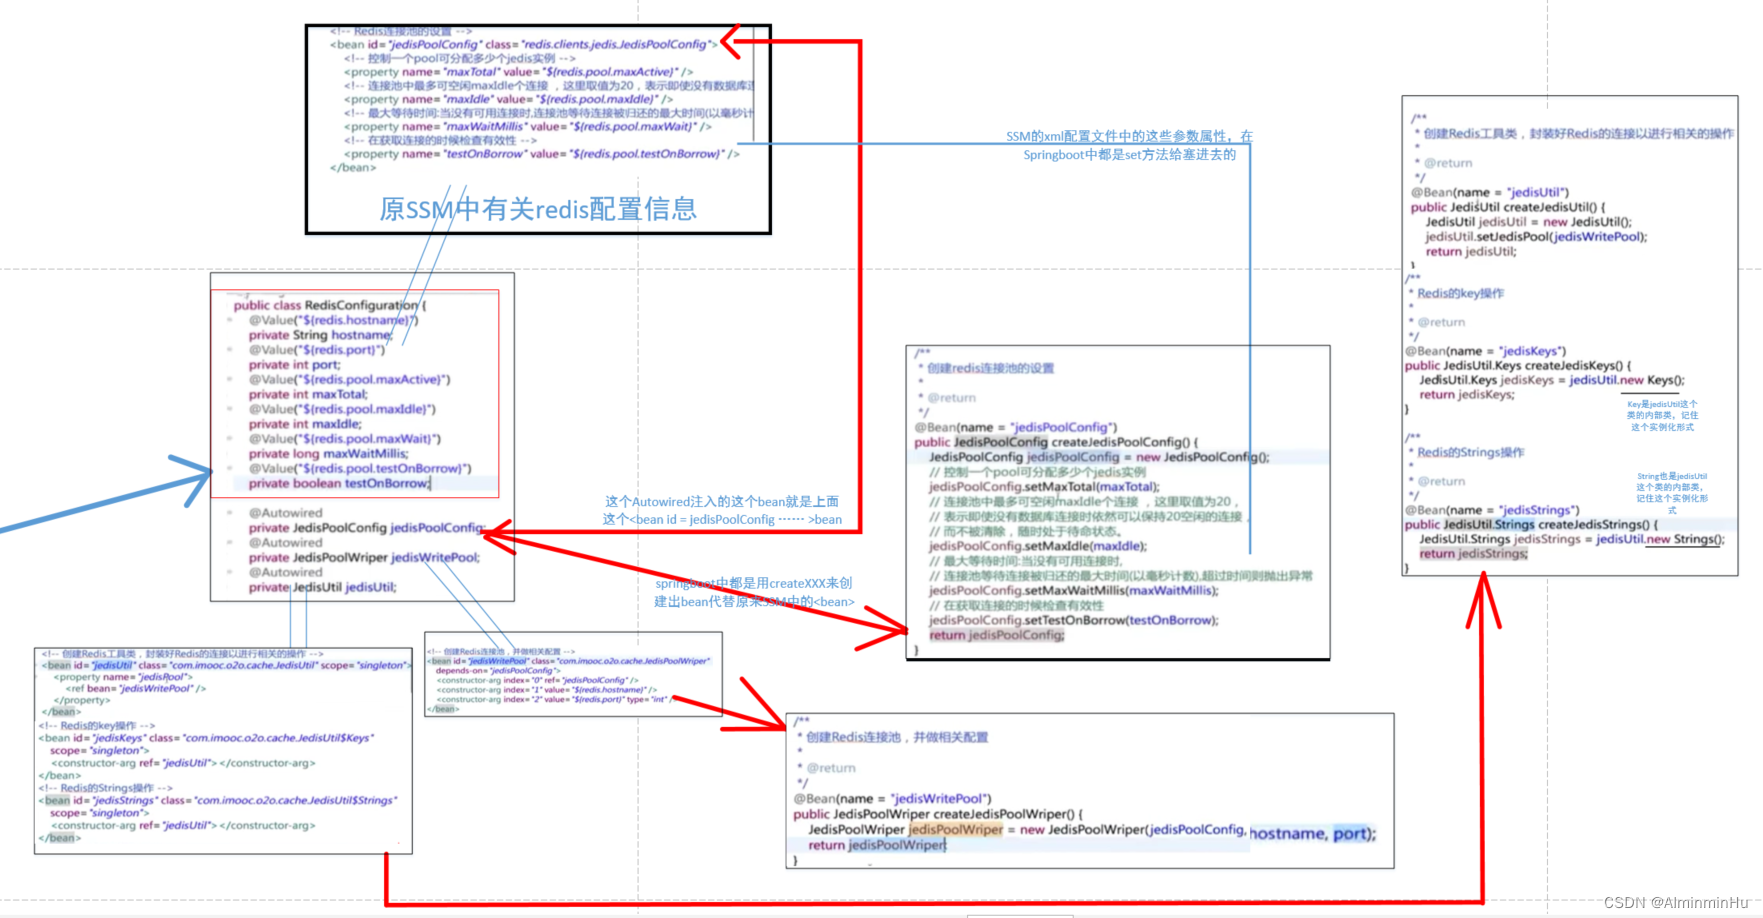The image size is (1763, 918).
Task: Click "private JedisPoolWriper jedisWritePool;" field
Action: 364,557
